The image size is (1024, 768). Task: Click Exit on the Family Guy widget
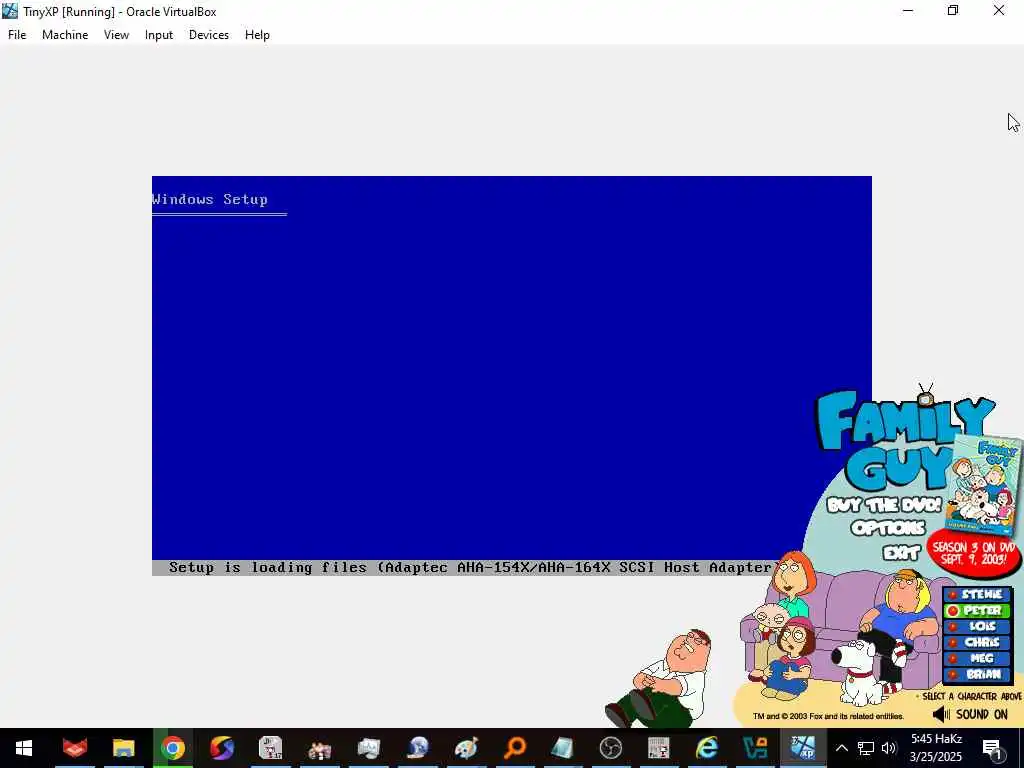click(901, 553)
